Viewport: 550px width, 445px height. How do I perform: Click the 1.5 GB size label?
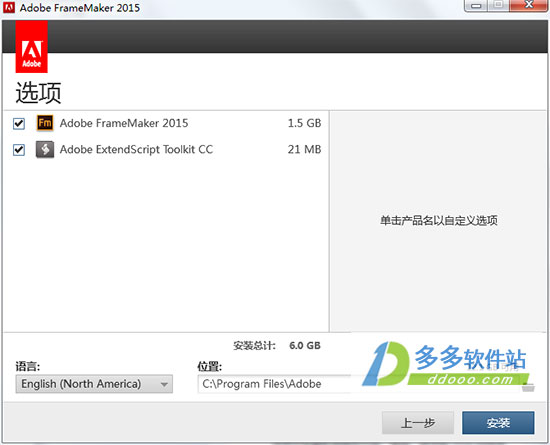304,123
